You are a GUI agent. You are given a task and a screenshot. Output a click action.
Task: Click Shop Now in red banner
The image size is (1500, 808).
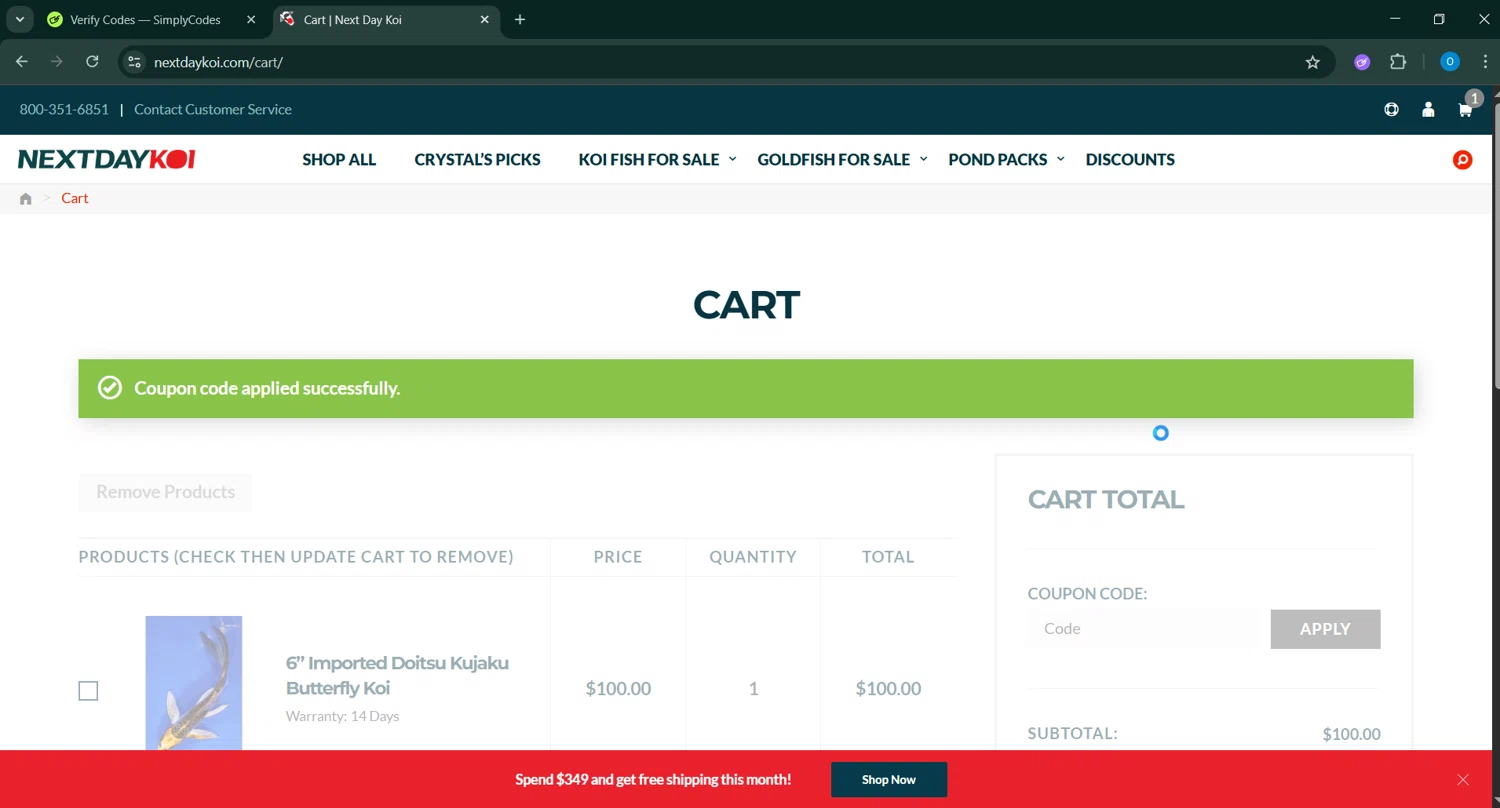889,779
